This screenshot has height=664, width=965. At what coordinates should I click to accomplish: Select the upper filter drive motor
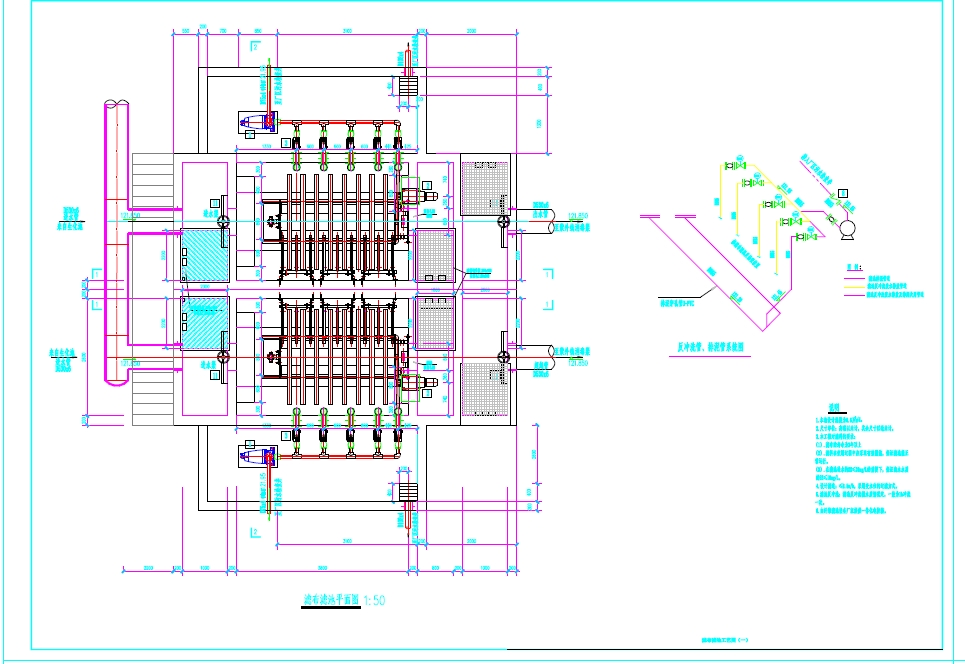click(x=418, y=197)
